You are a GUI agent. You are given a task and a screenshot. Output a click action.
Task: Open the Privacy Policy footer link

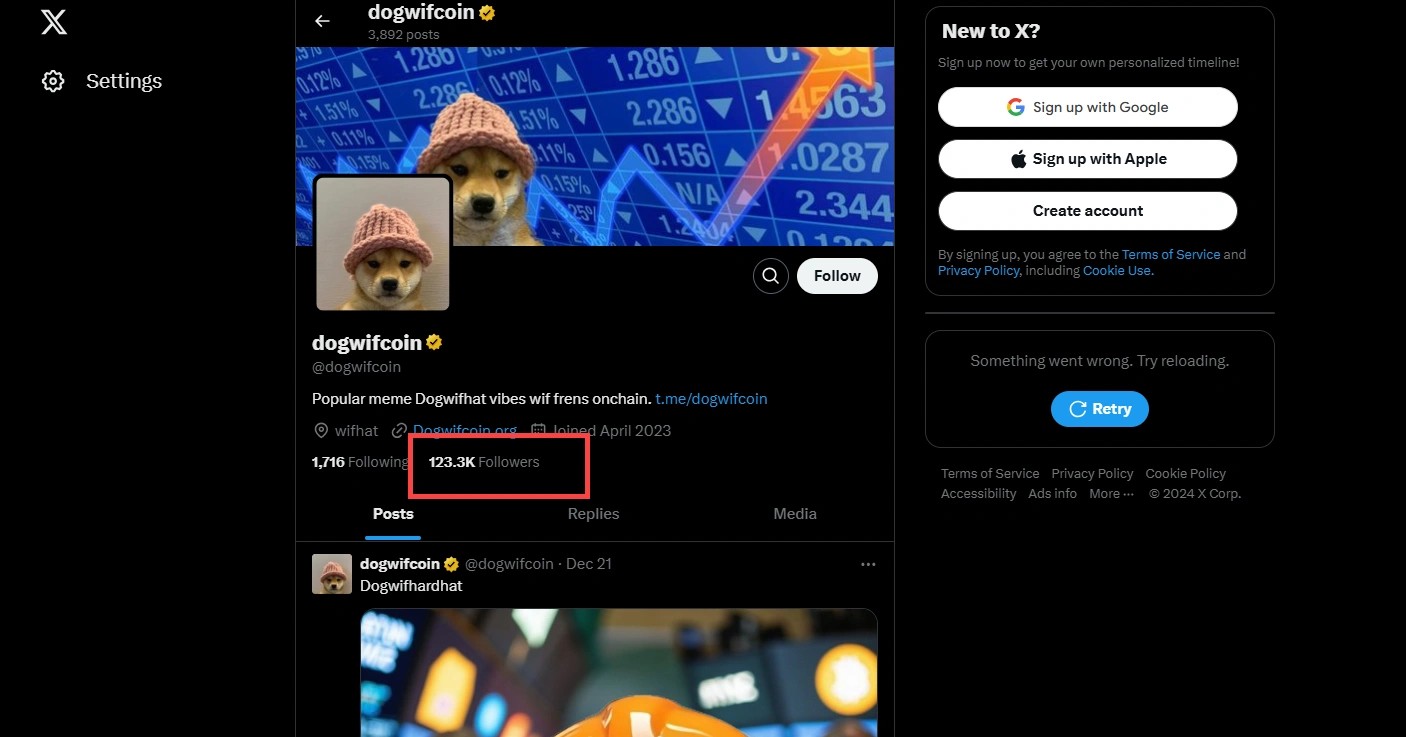click(1092, 474)
